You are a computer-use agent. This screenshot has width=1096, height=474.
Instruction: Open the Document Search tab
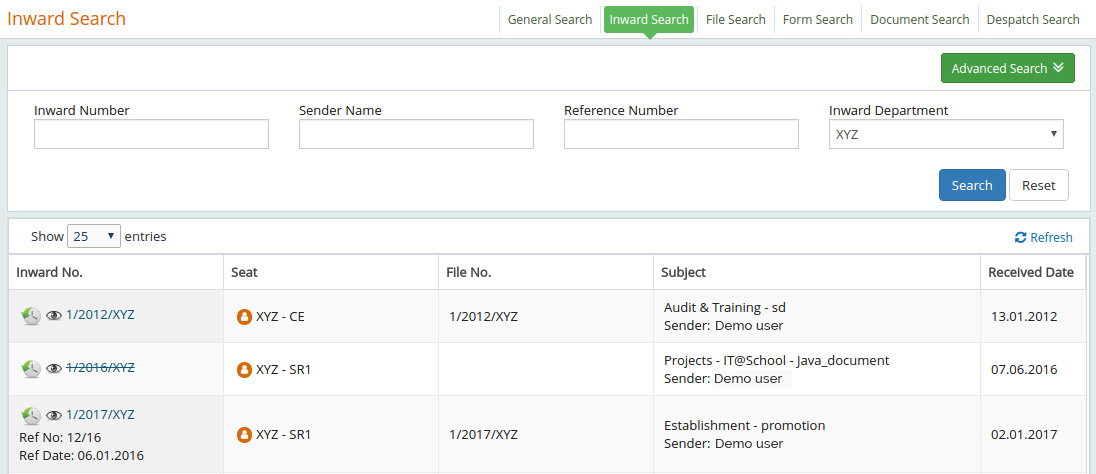pos(919,19)
